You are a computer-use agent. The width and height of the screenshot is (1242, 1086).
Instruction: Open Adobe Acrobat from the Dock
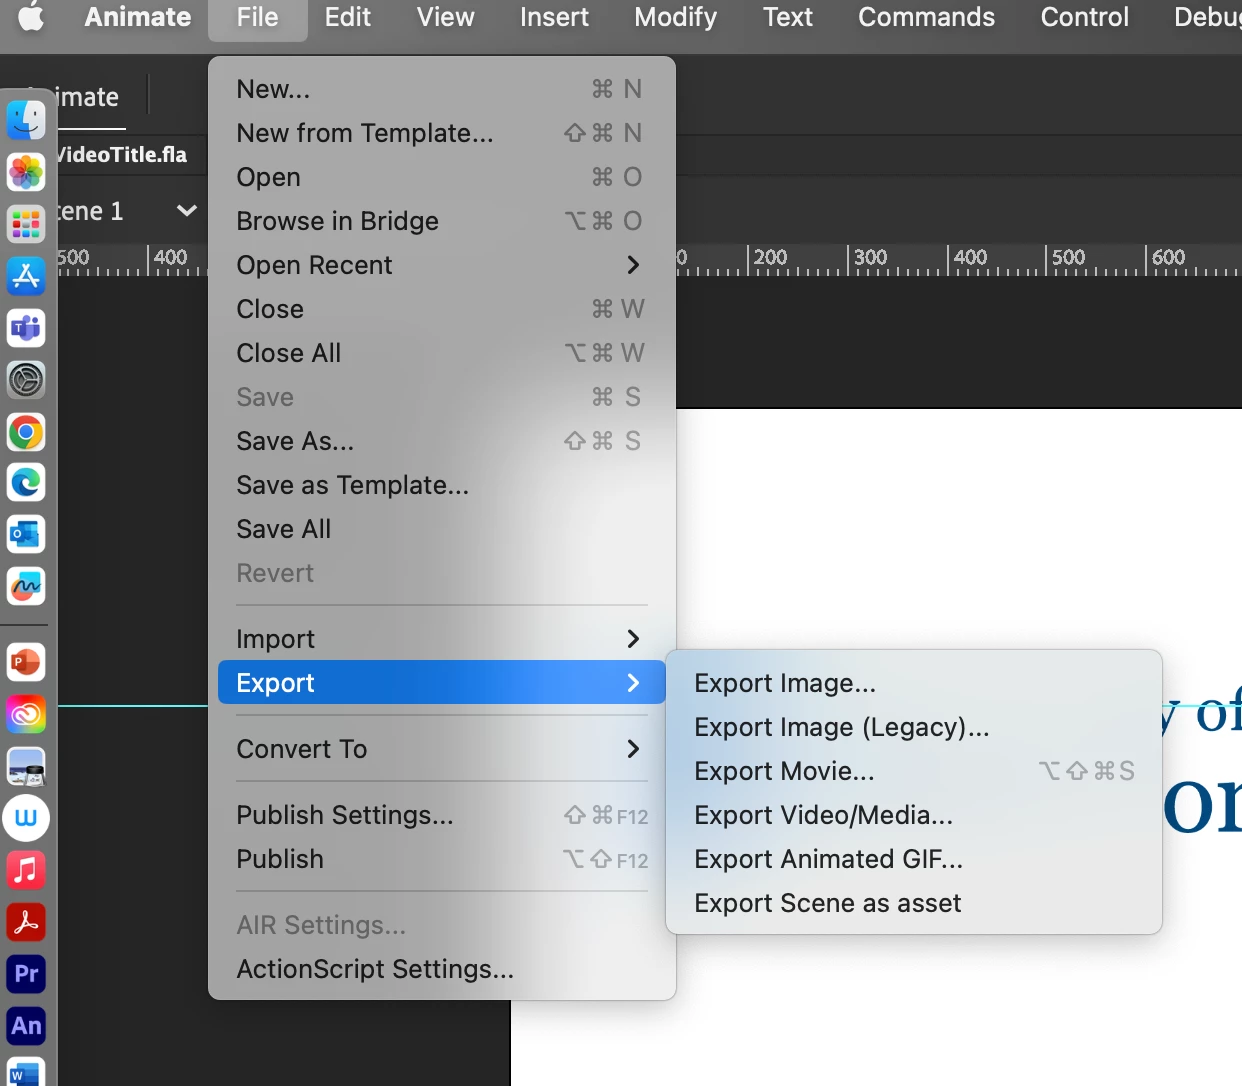tap(26, 922)
